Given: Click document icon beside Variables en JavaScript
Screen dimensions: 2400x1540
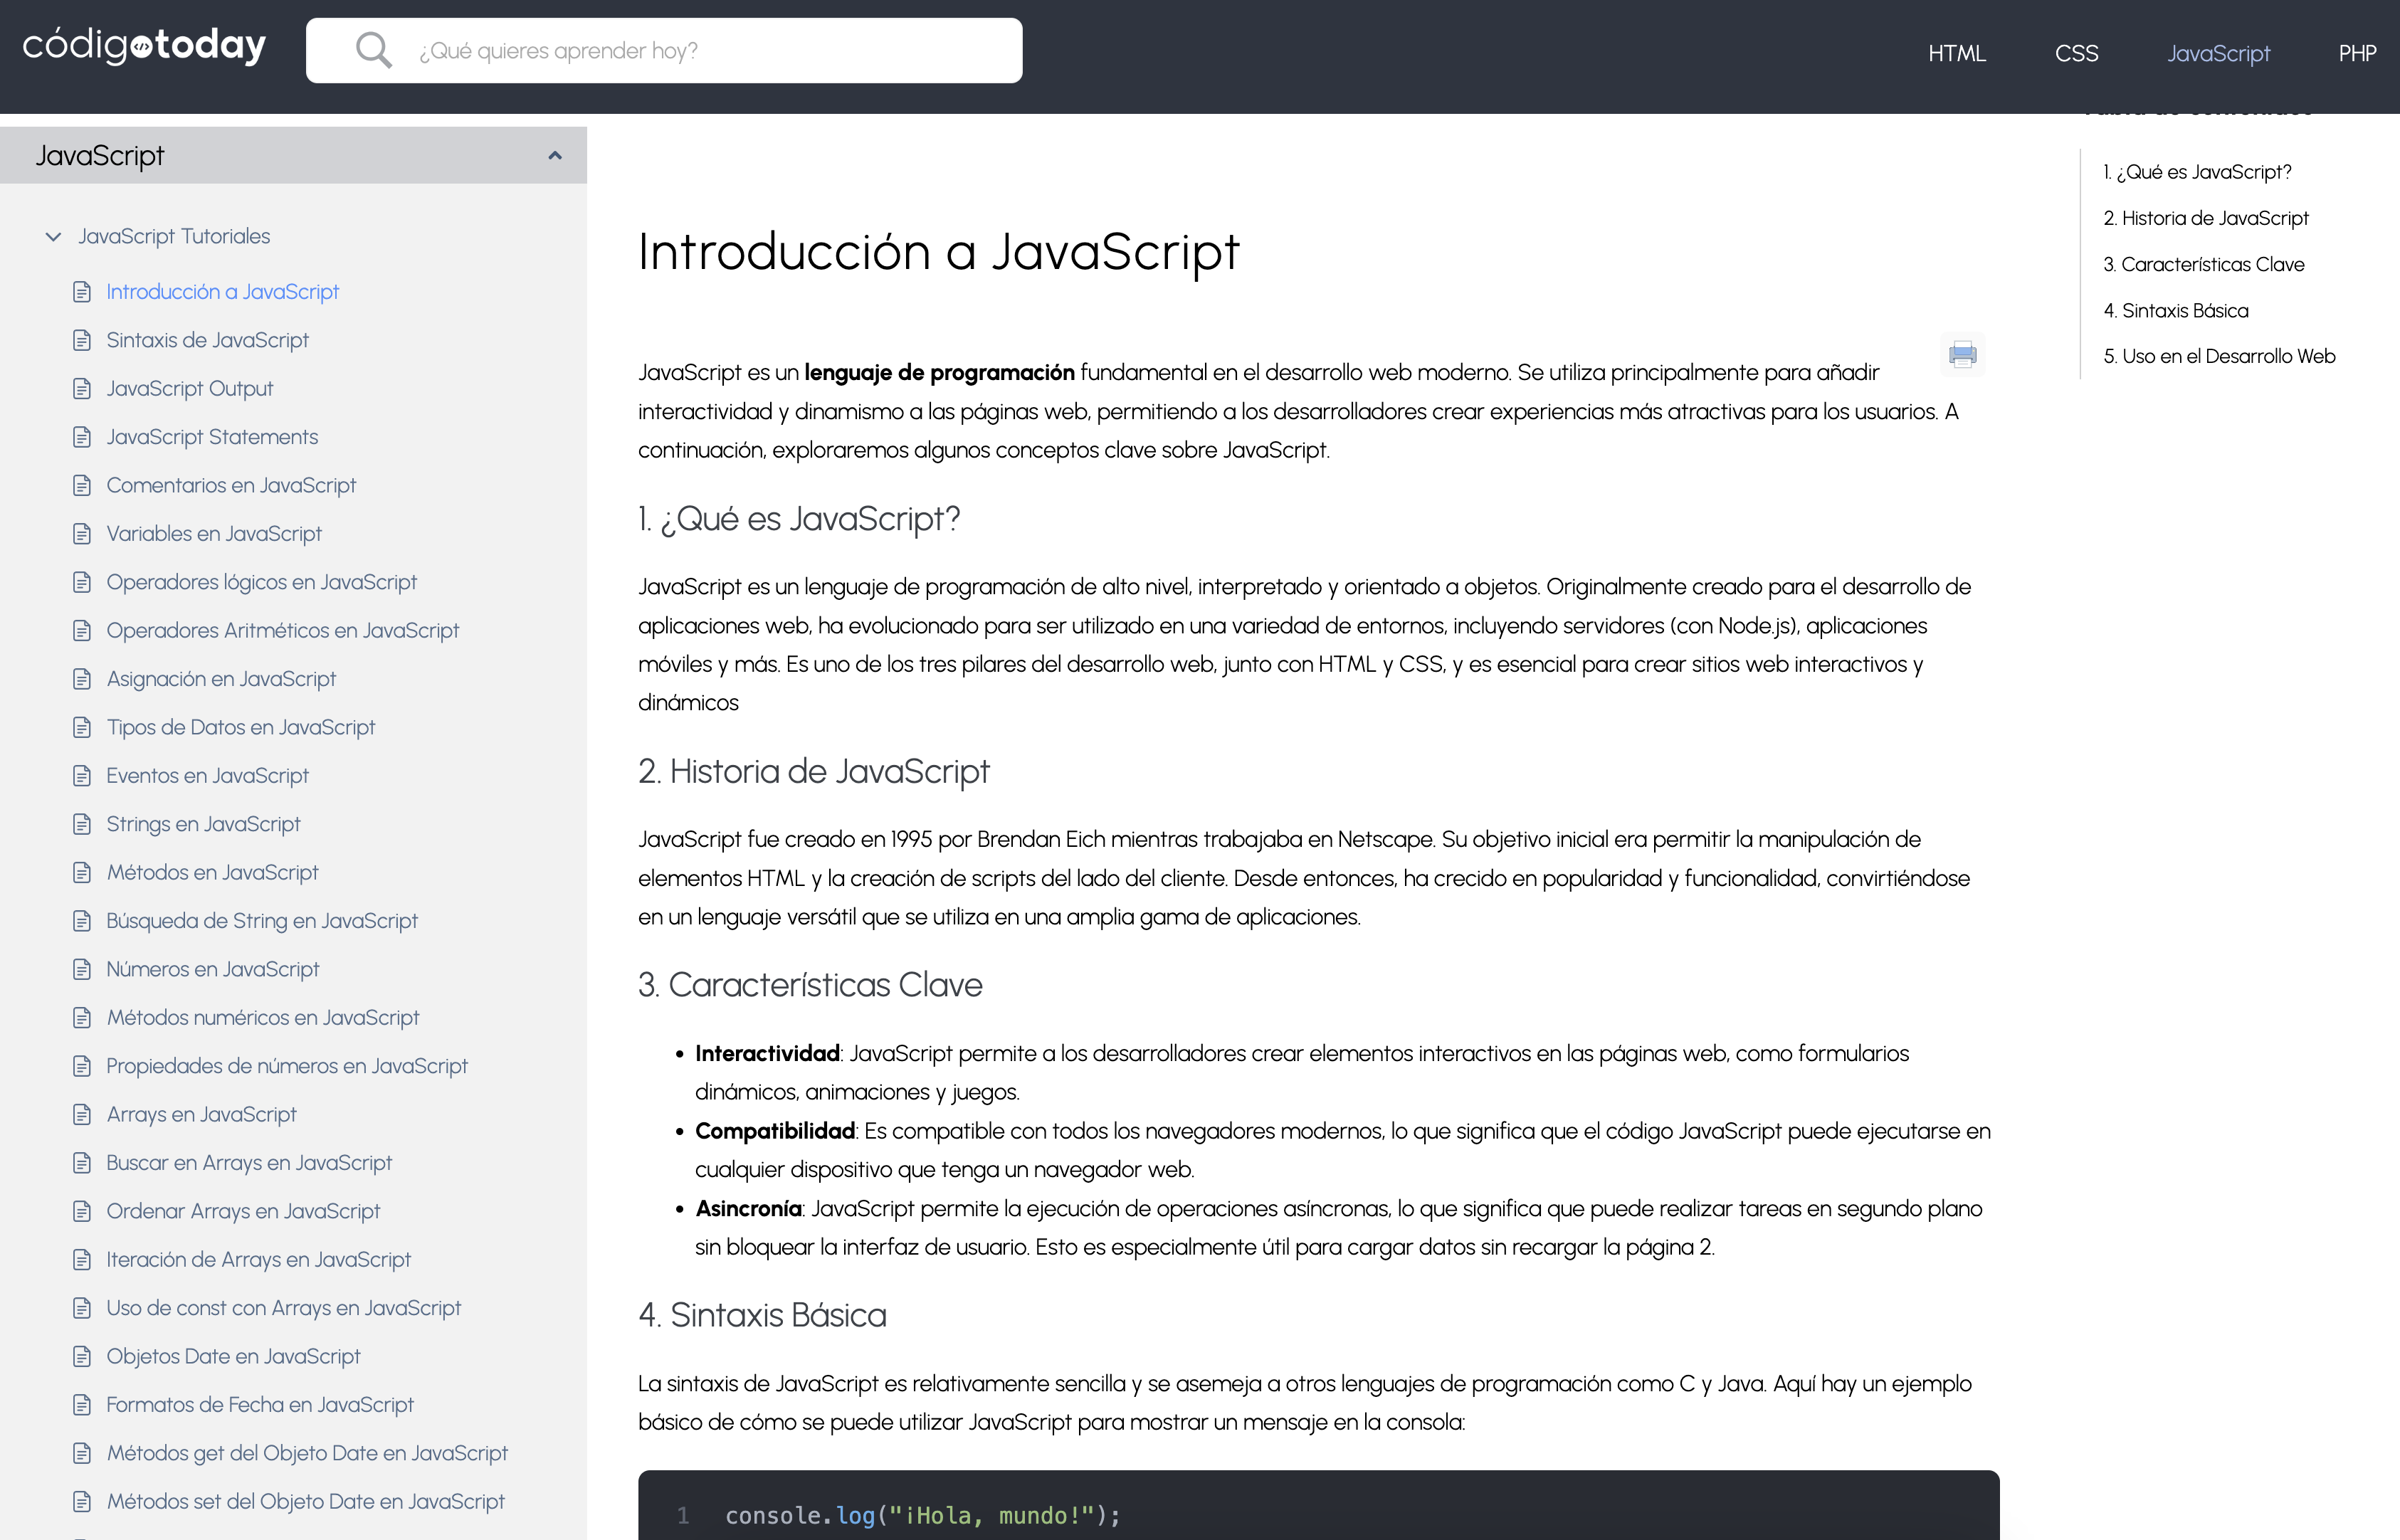Looking at the screenshot, I should 82,534.
